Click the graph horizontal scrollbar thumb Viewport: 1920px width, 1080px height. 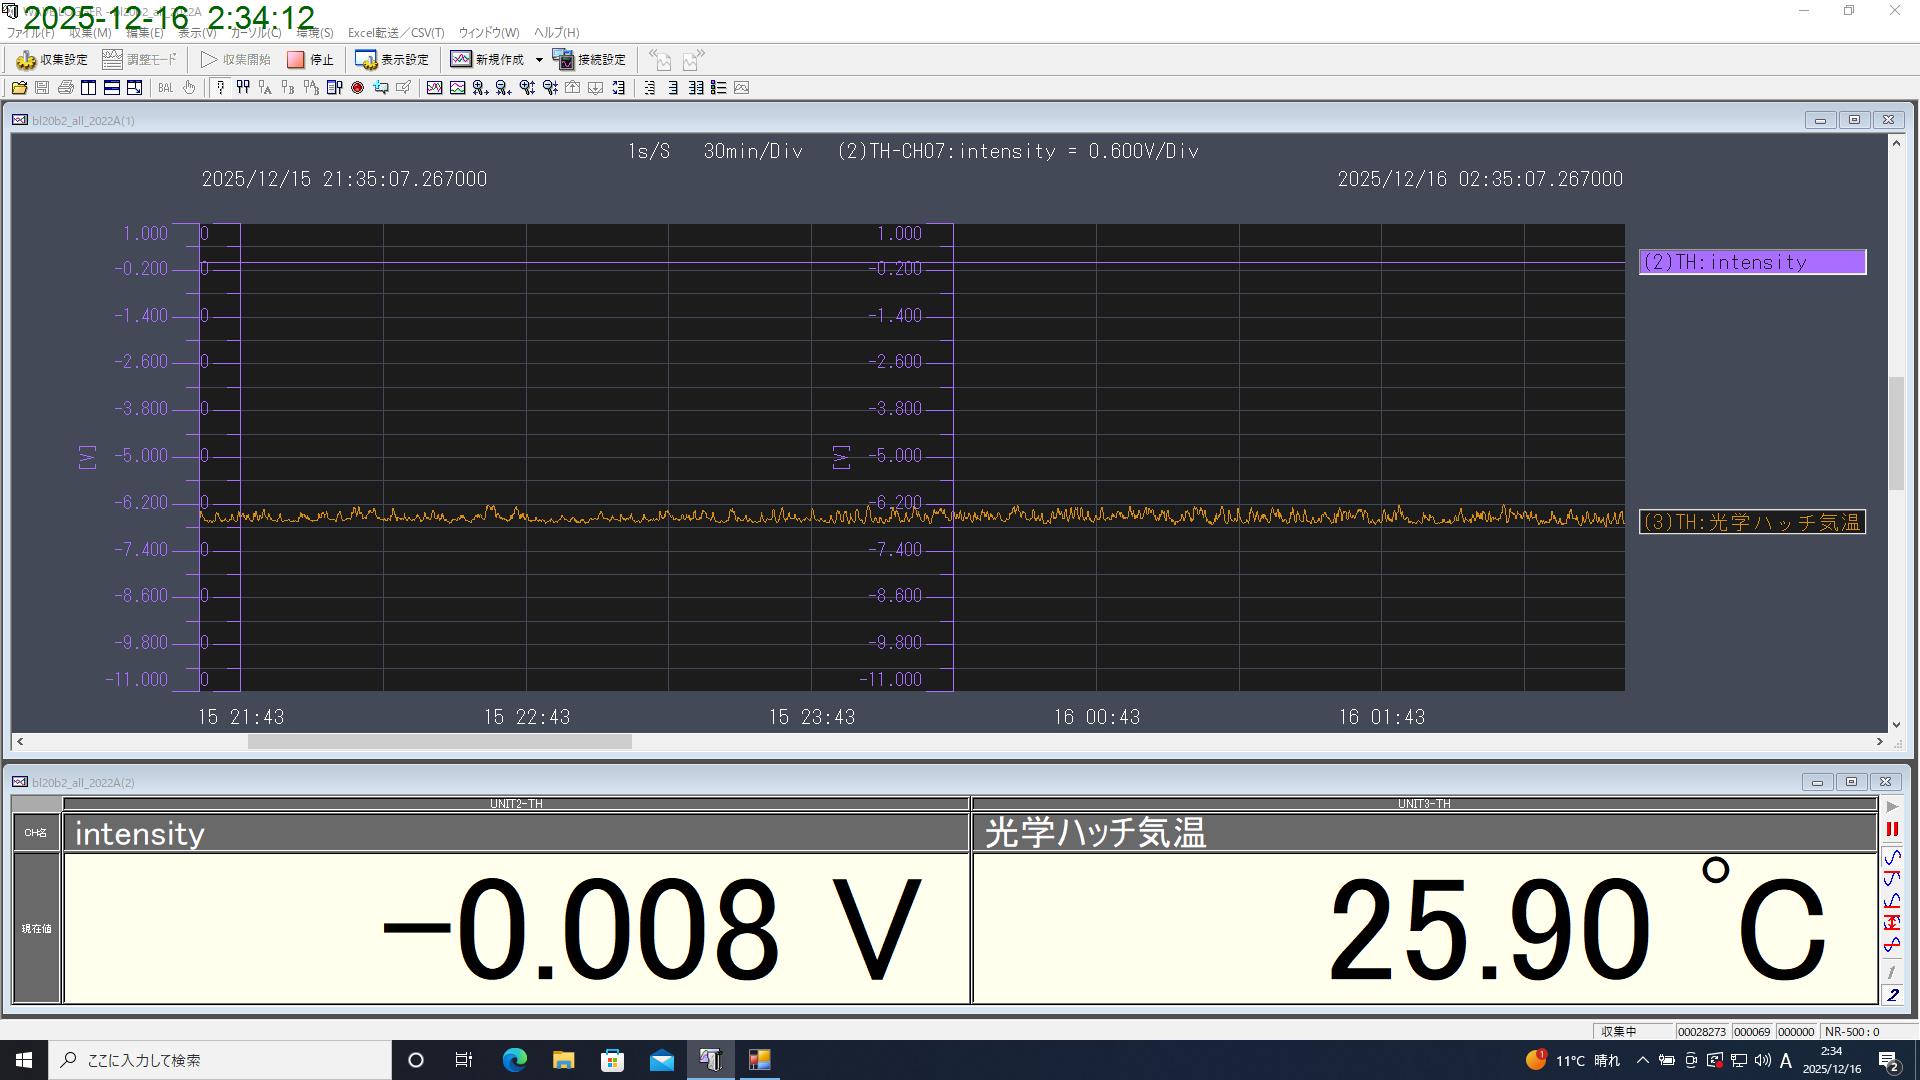coord(440,742)
